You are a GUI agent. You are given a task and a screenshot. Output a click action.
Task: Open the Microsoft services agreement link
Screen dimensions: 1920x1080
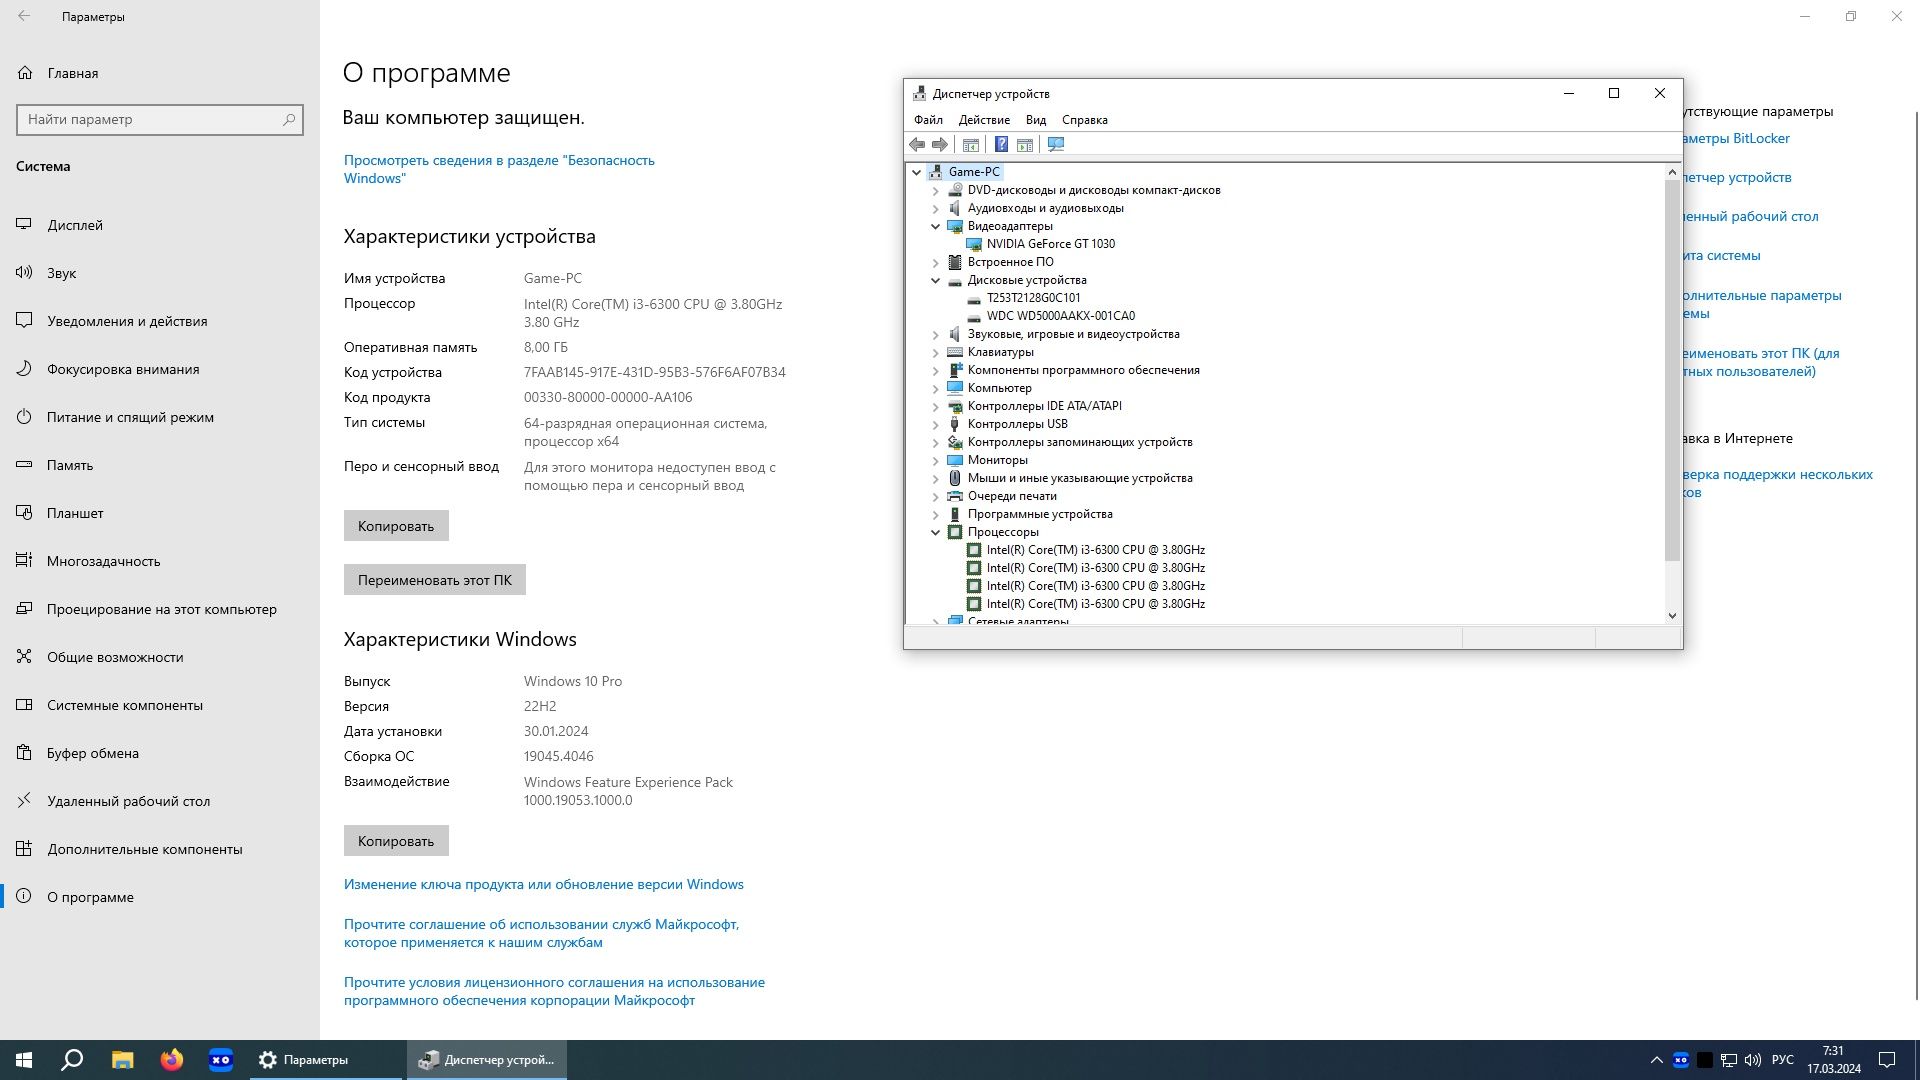541,933
